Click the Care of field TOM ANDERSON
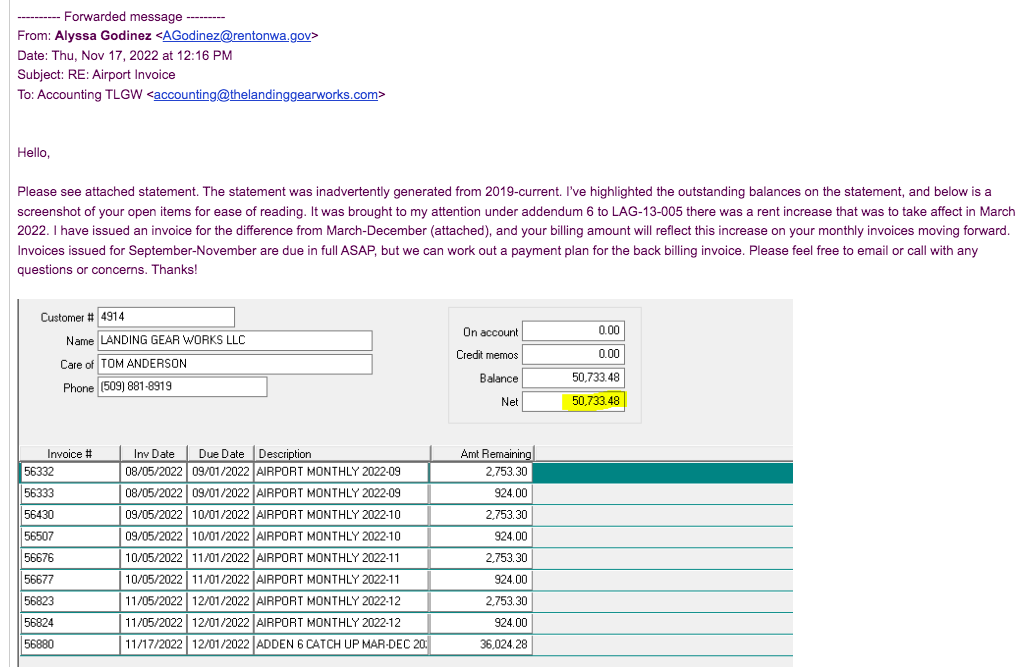The height and width of the screenshot is (667, 1032). click(234, 364)
